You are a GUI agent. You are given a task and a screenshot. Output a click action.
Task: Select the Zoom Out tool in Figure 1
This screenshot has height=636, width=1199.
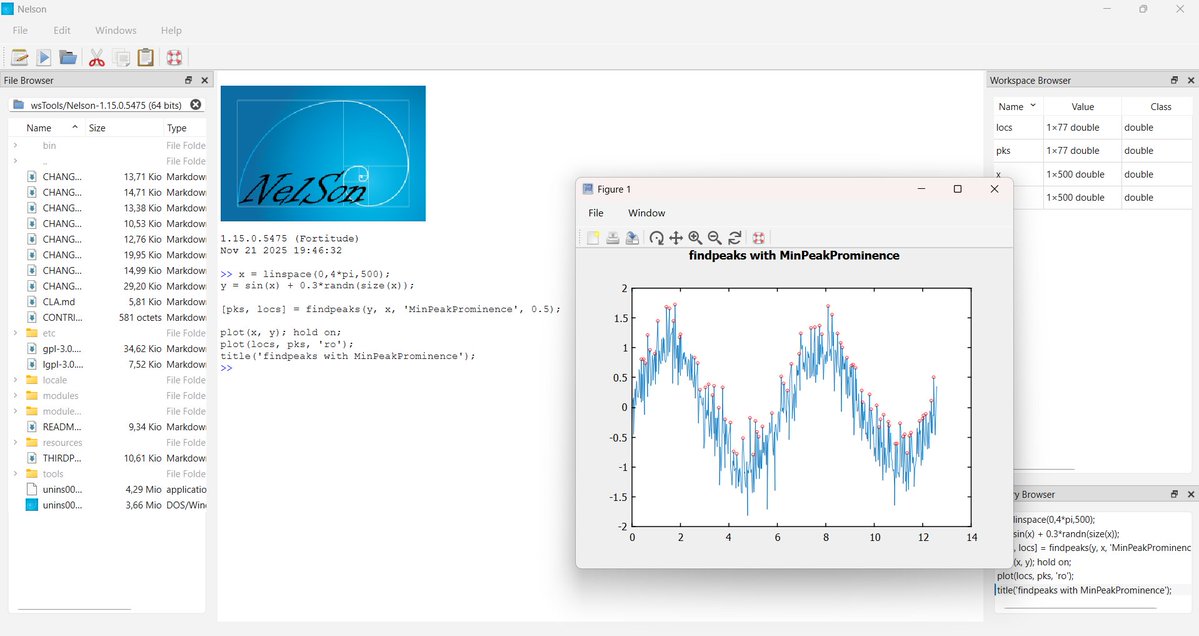click(x=714, y=238)
